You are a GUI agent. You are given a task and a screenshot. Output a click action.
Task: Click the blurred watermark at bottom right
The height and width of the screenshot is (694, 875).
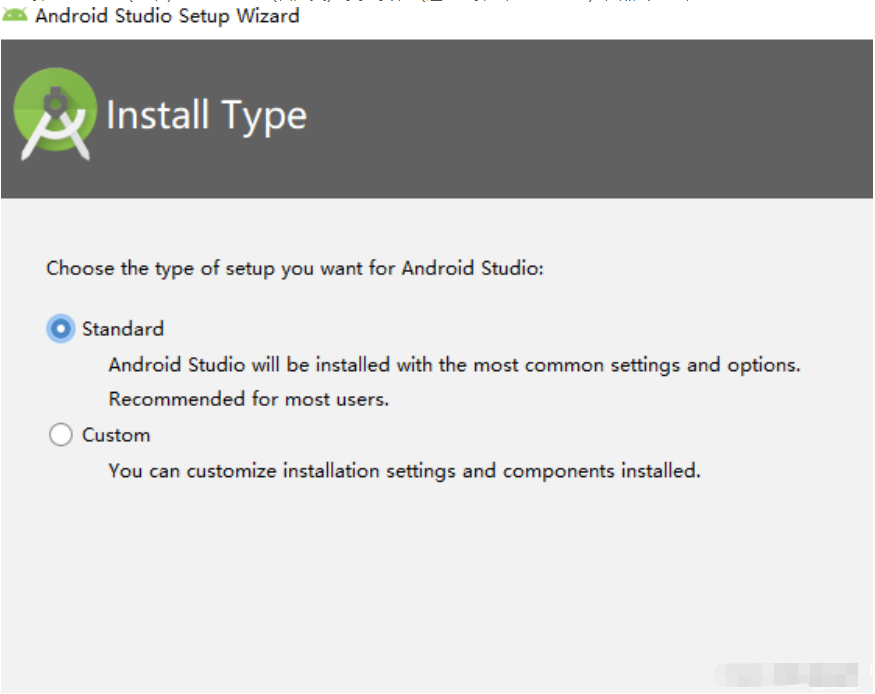[790, 675]
